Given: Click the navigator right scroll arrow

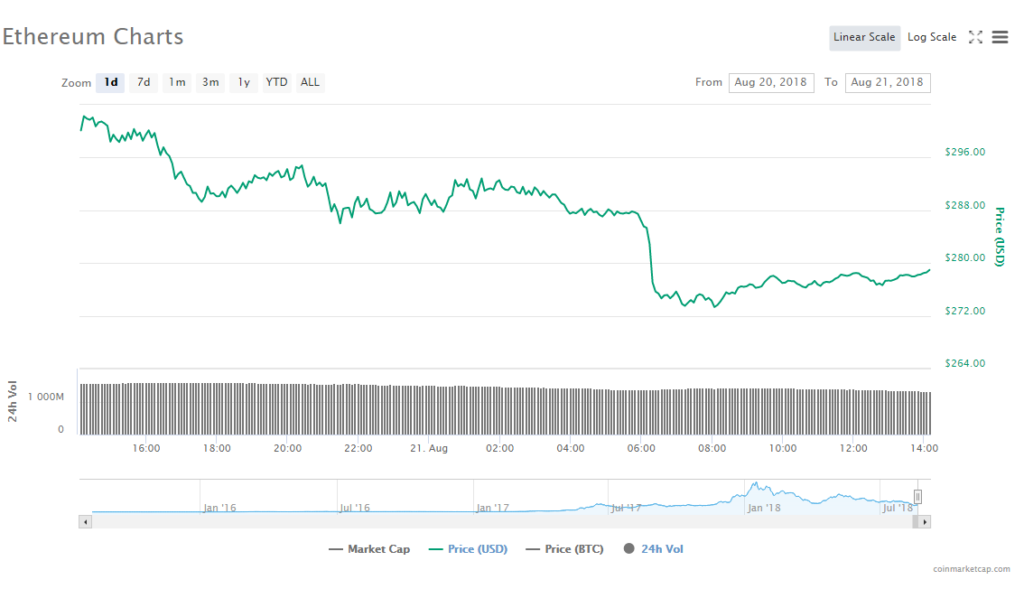Looking at the screenshot, I should [925, 521].
